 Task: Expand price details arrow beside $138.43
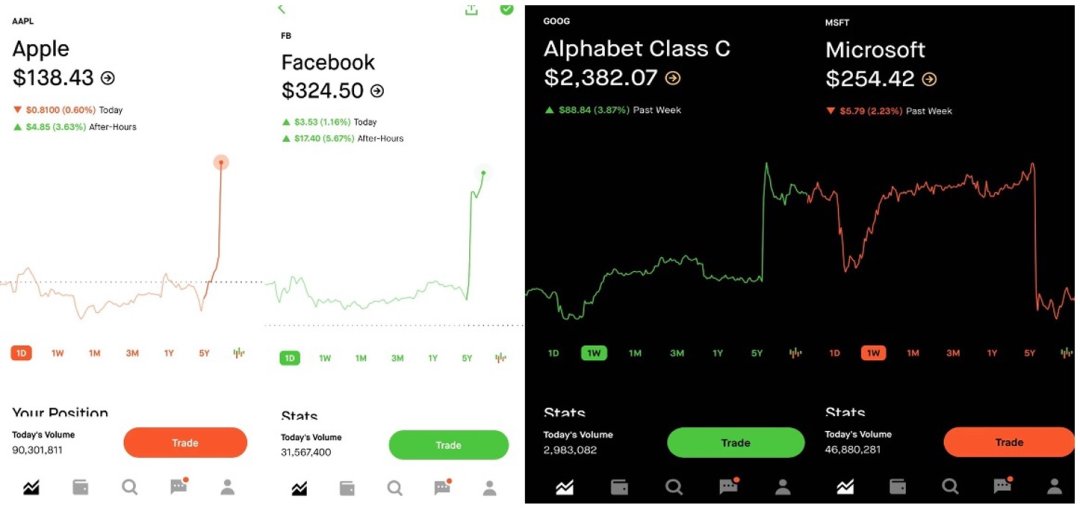point(108,78)
